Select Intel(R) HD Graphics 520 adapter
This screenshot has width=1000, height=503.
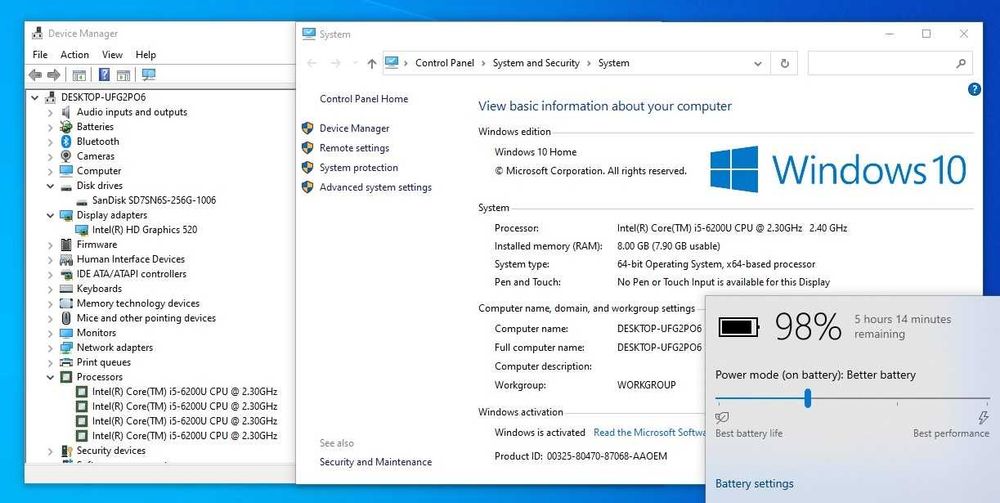[145, 230]
